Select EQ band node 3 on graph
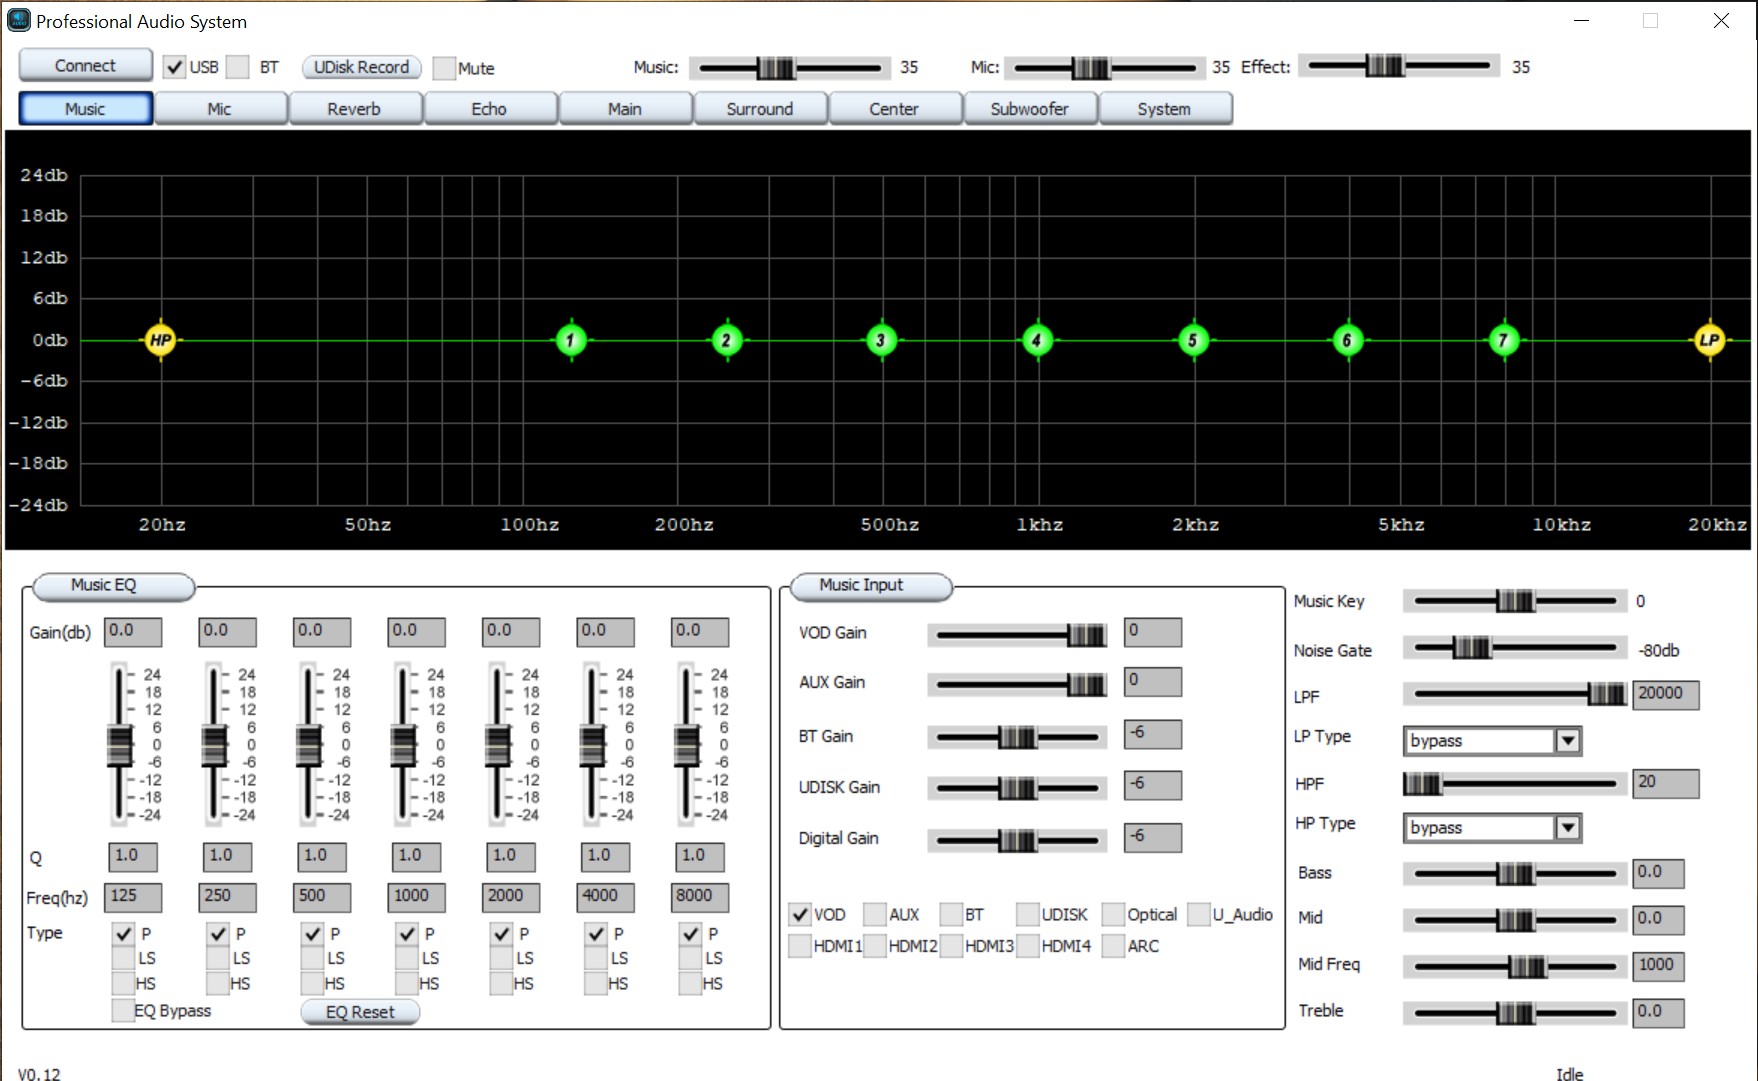 (x=881, y=340)
